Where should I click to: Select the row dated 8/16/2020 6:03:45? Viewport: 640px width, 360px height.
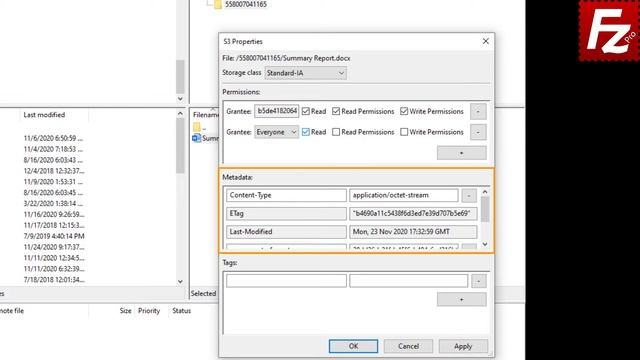pos(53,193)
